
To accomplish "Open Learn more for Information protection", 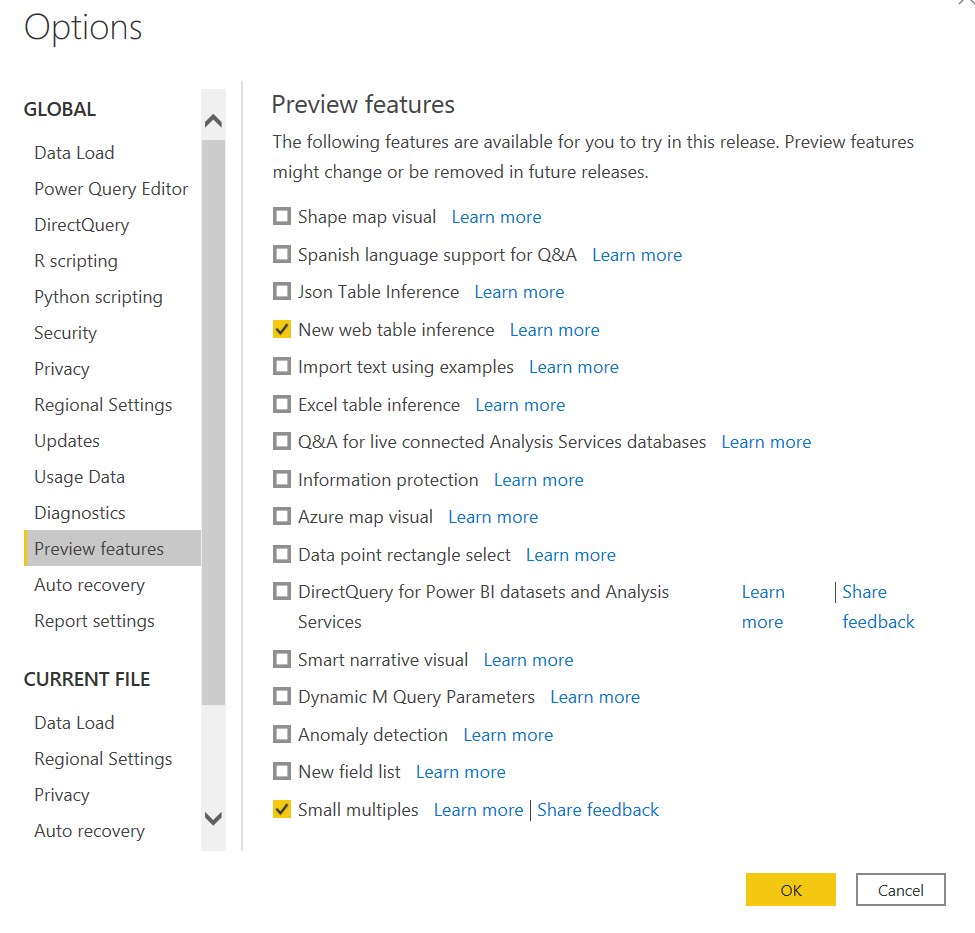I will [x=538, y=480].
